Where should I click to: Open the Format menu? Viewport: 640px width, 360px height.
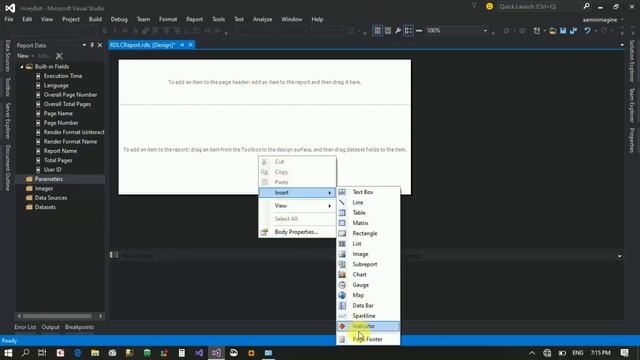tap(168, 19)
